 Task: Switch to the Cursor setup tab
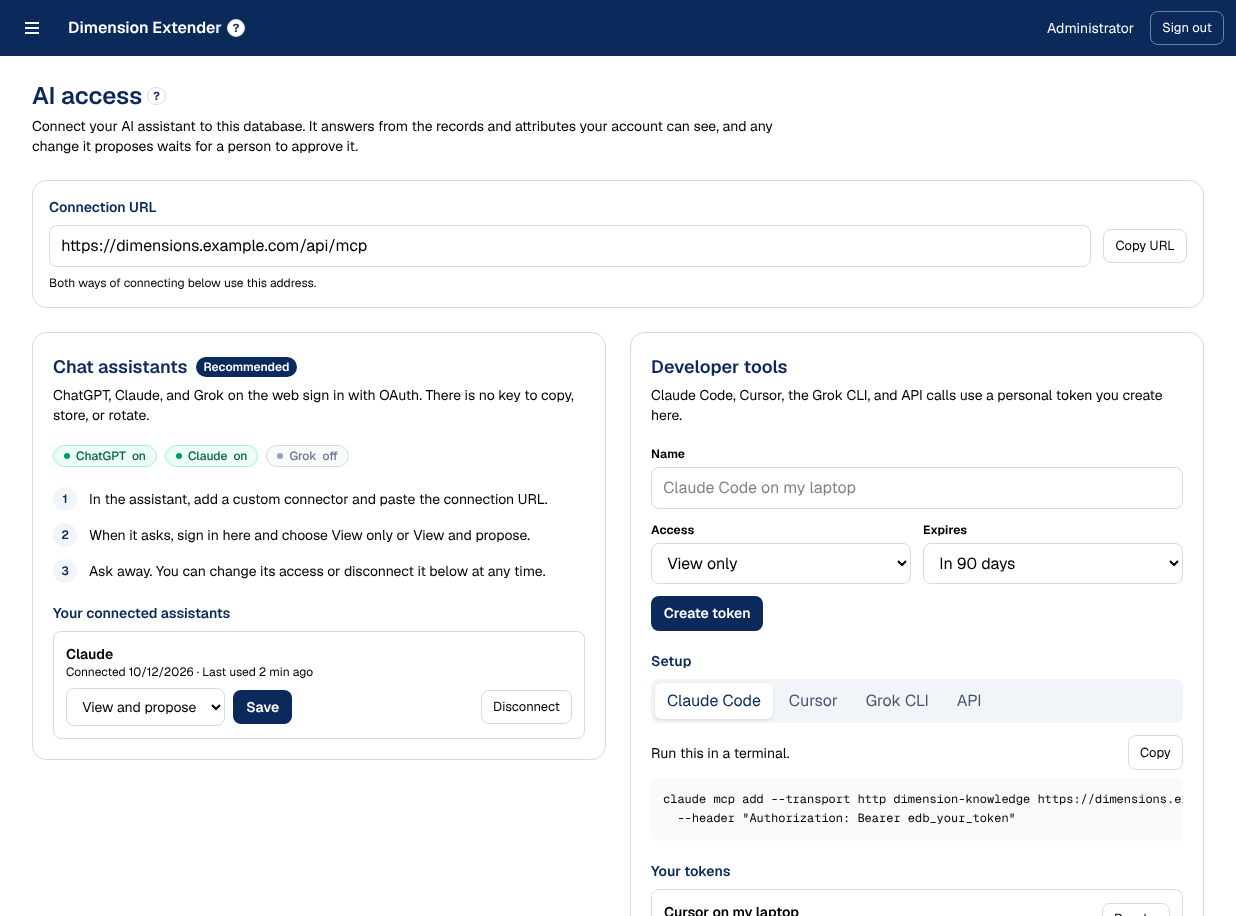(813, 701)
